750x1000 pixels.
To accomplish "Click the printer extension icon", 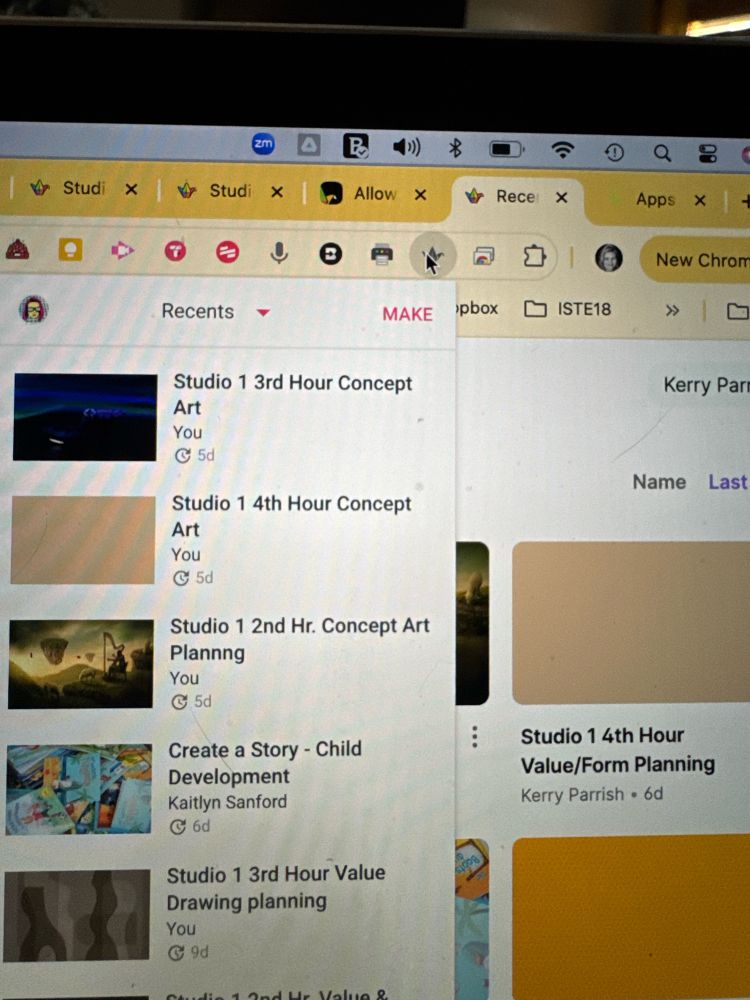I will (382, 254).
